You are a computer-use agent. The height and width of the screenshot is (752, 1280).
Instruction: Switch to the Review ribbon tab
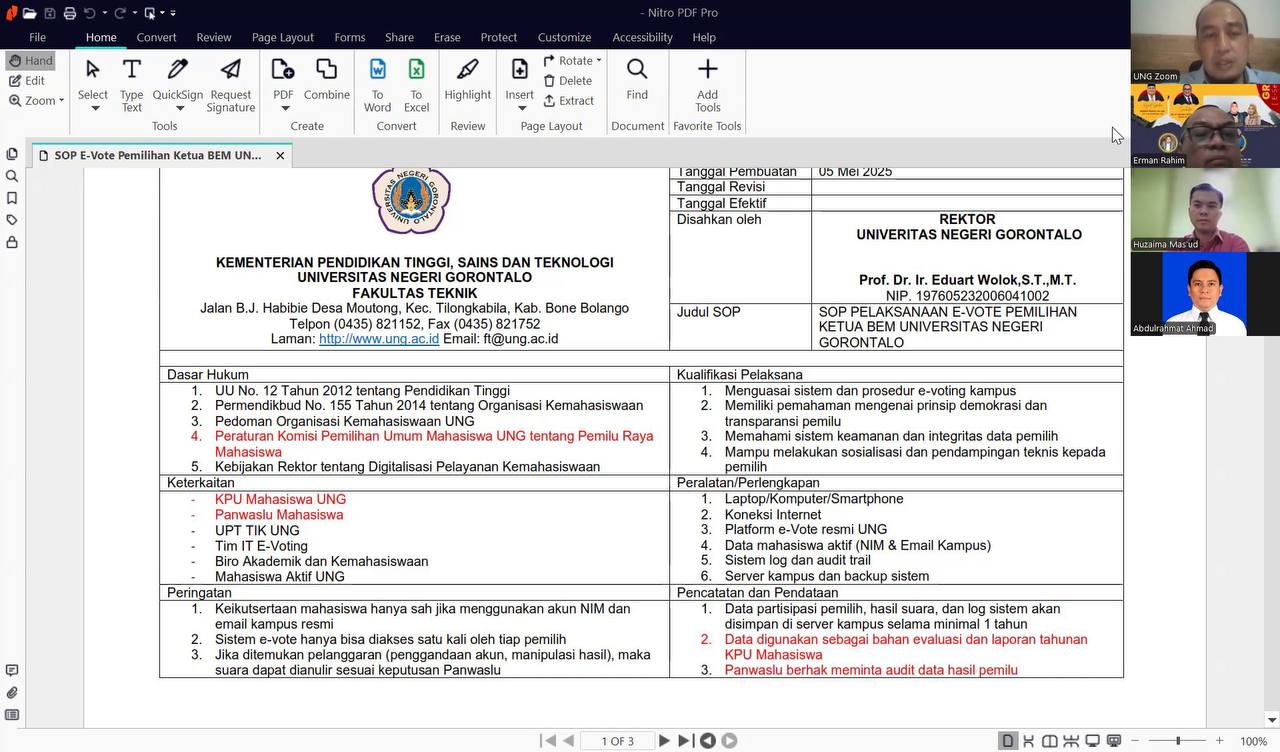coord(214,37)
